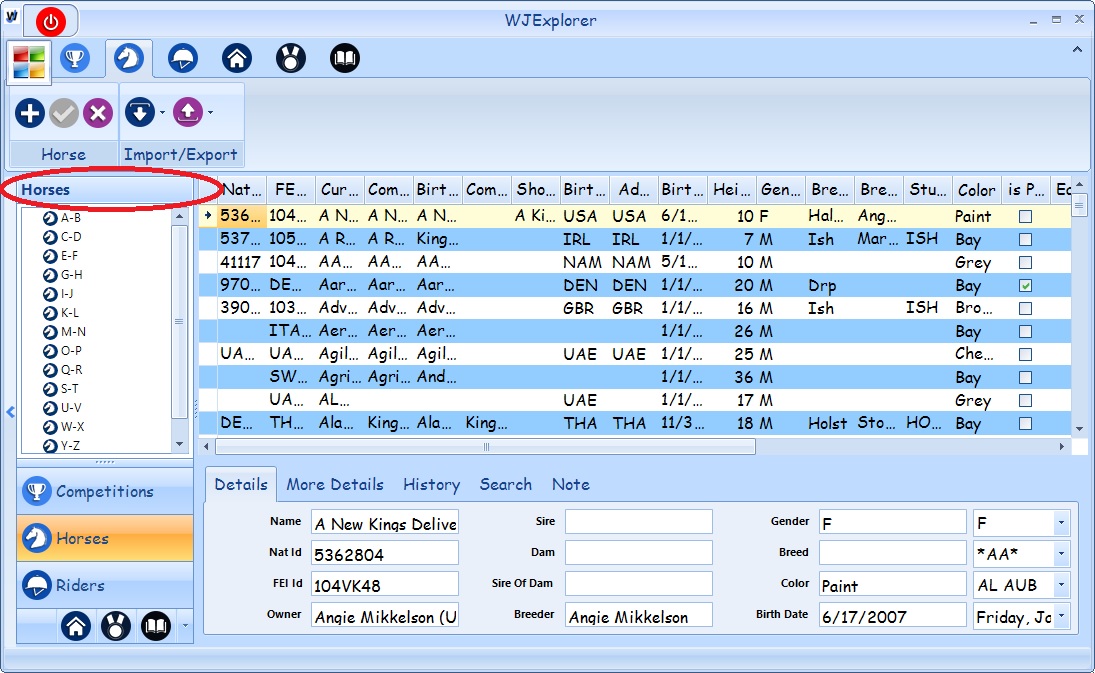This screenshot has height=673, width=1095.
Task: Open the house icon ribbon tab
Action: tap(236, 59)
